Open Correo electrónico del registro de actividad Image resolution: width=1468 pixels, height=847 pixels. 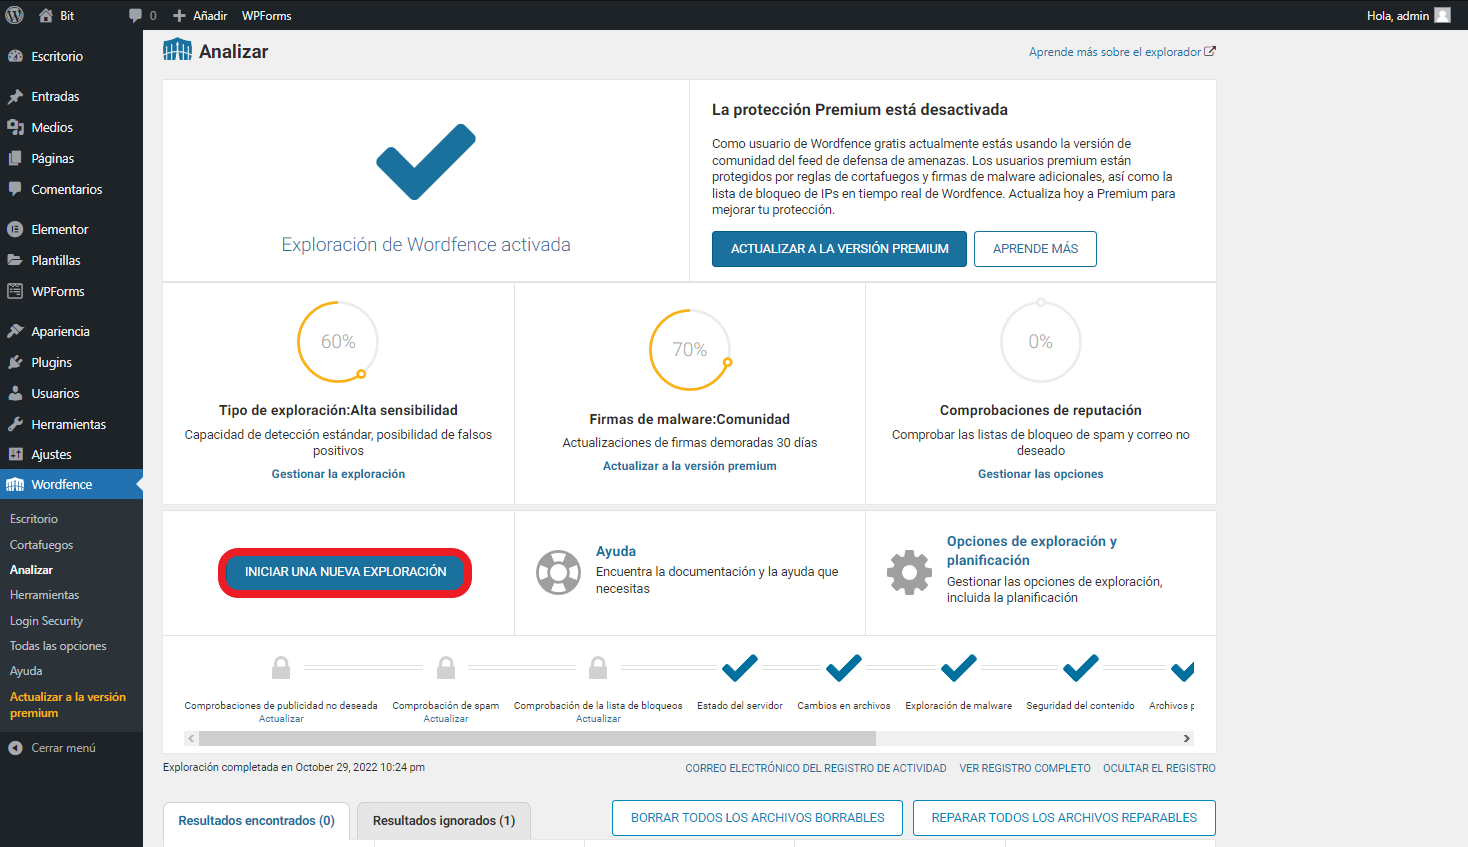click(x=816, y=768)
